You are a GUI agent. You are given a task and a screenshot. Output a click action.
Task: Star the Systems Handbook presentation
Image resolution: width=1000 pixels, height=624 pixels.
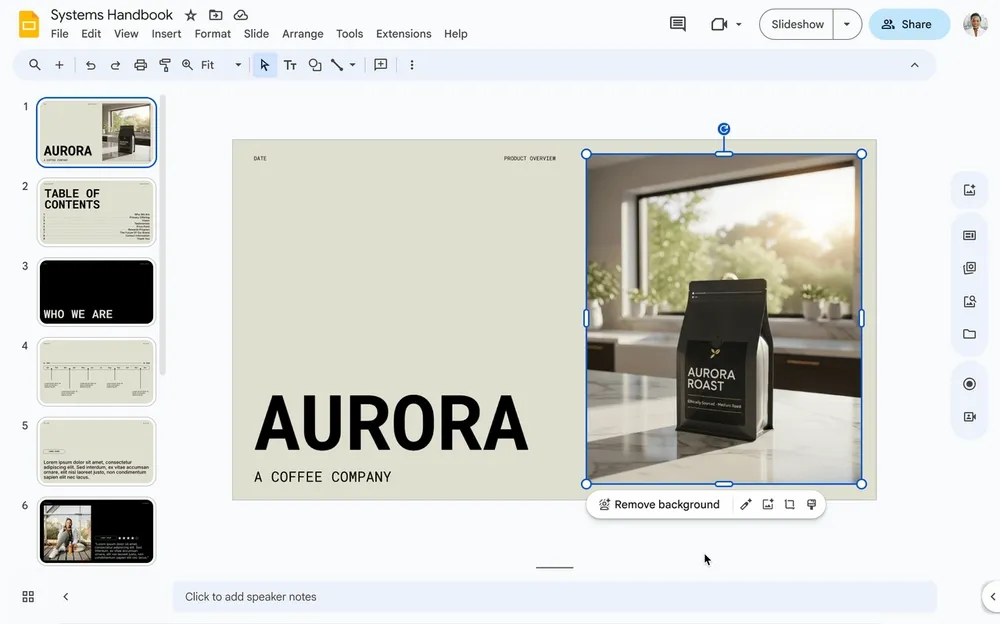[190, 15]
